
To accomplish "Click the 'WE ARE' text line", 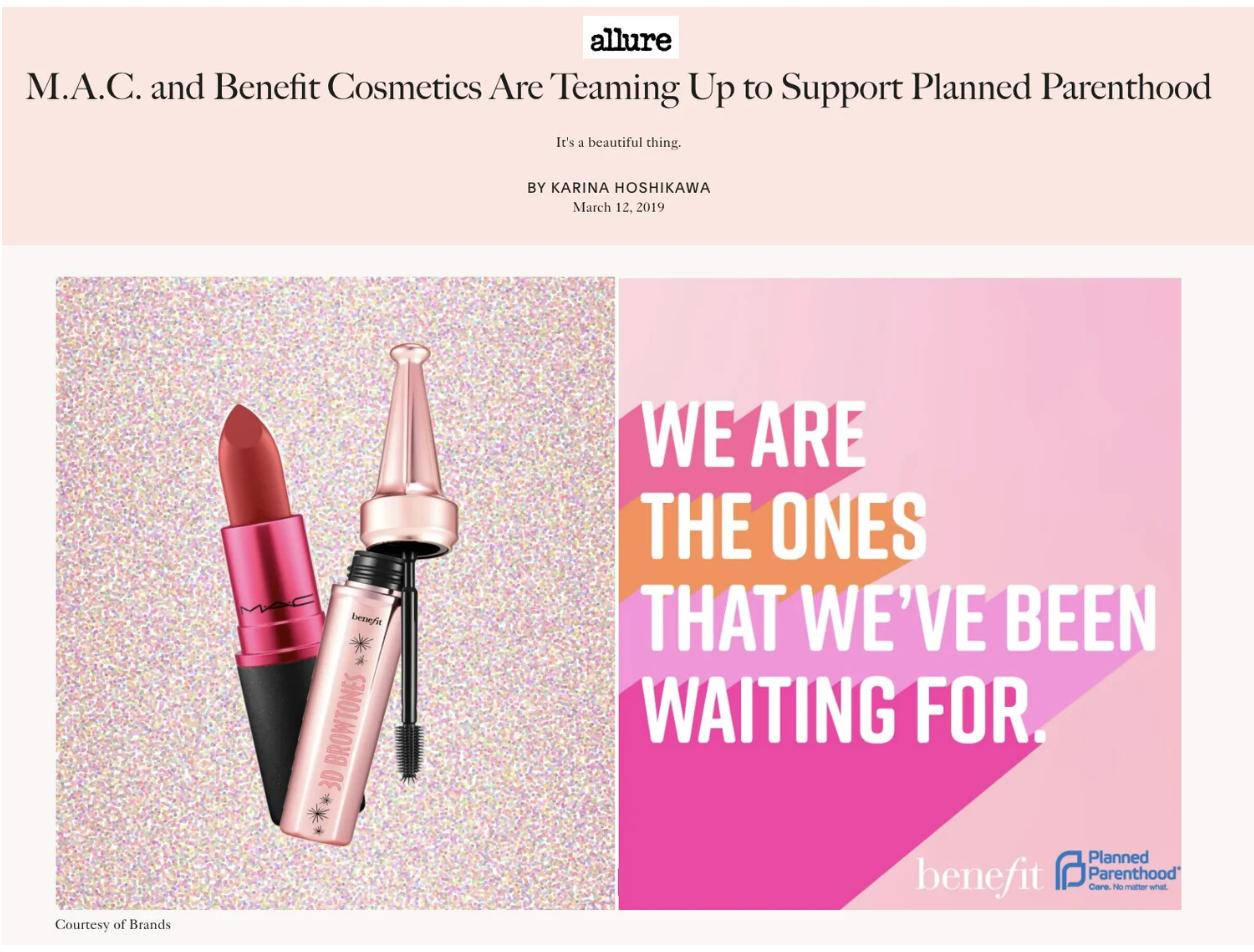I will pos(753,436).
